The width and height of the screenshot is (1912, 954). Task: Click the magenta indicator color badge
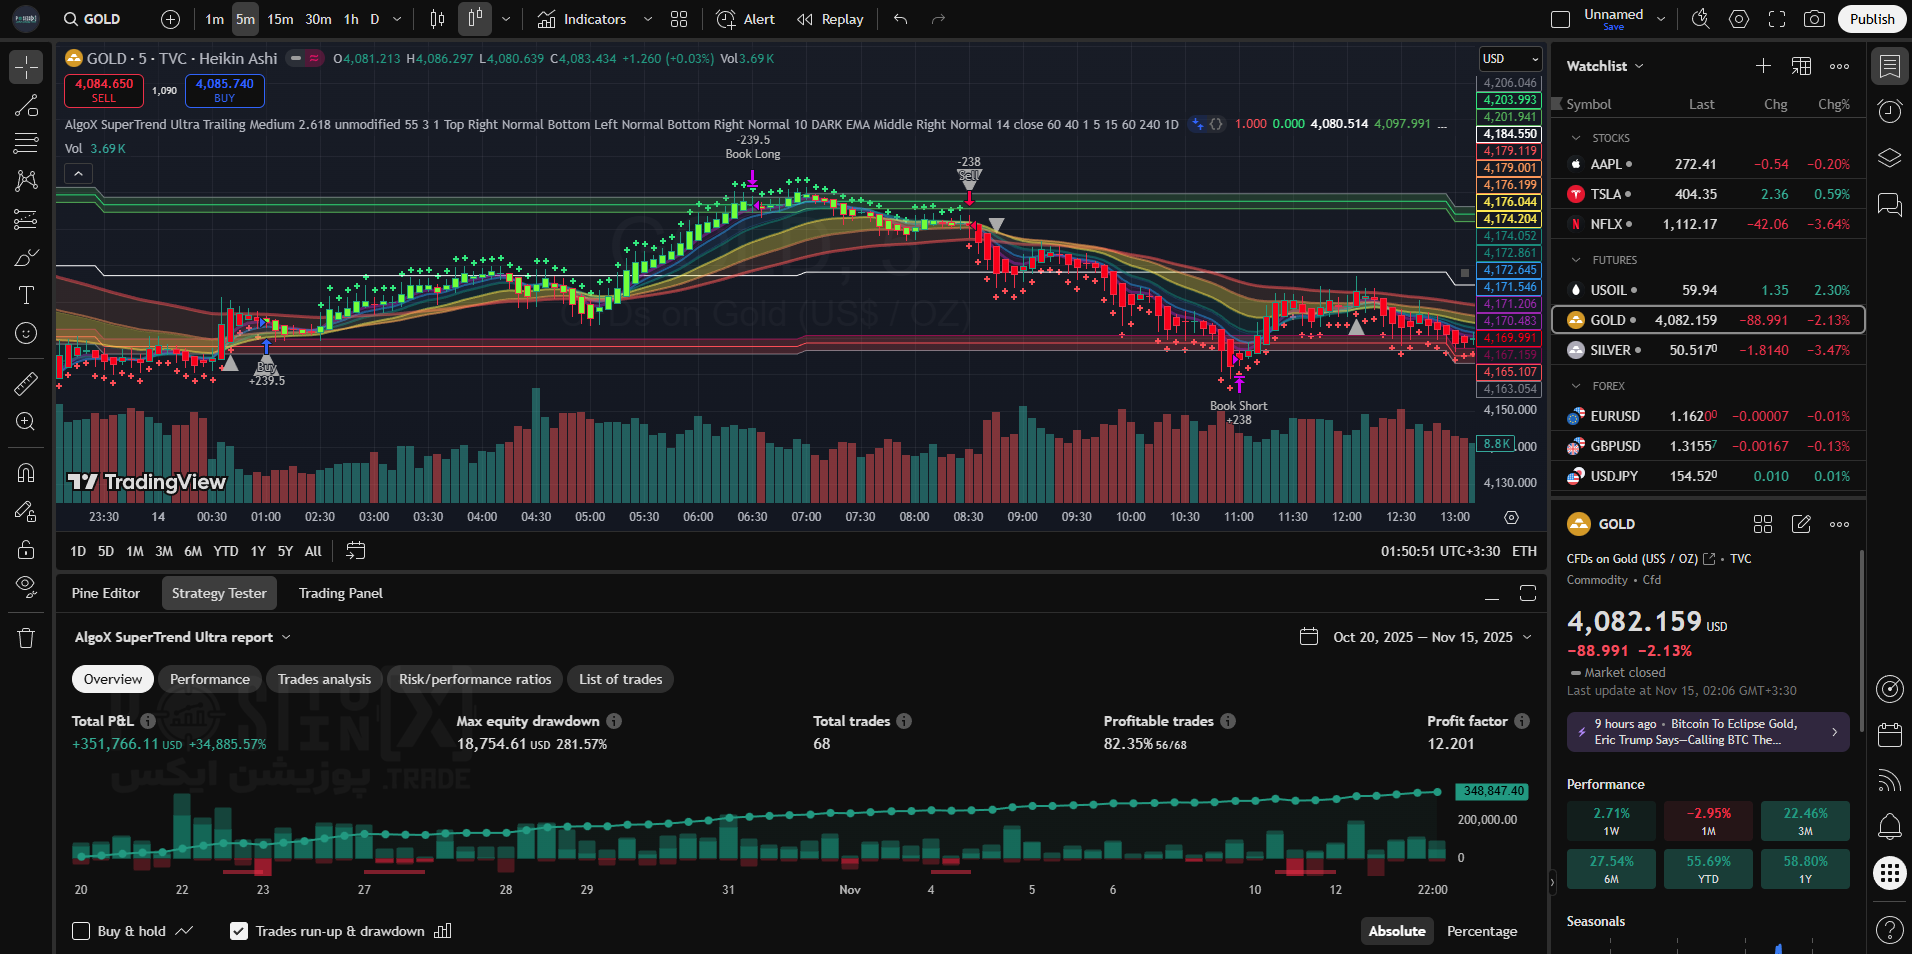[314, 58]
